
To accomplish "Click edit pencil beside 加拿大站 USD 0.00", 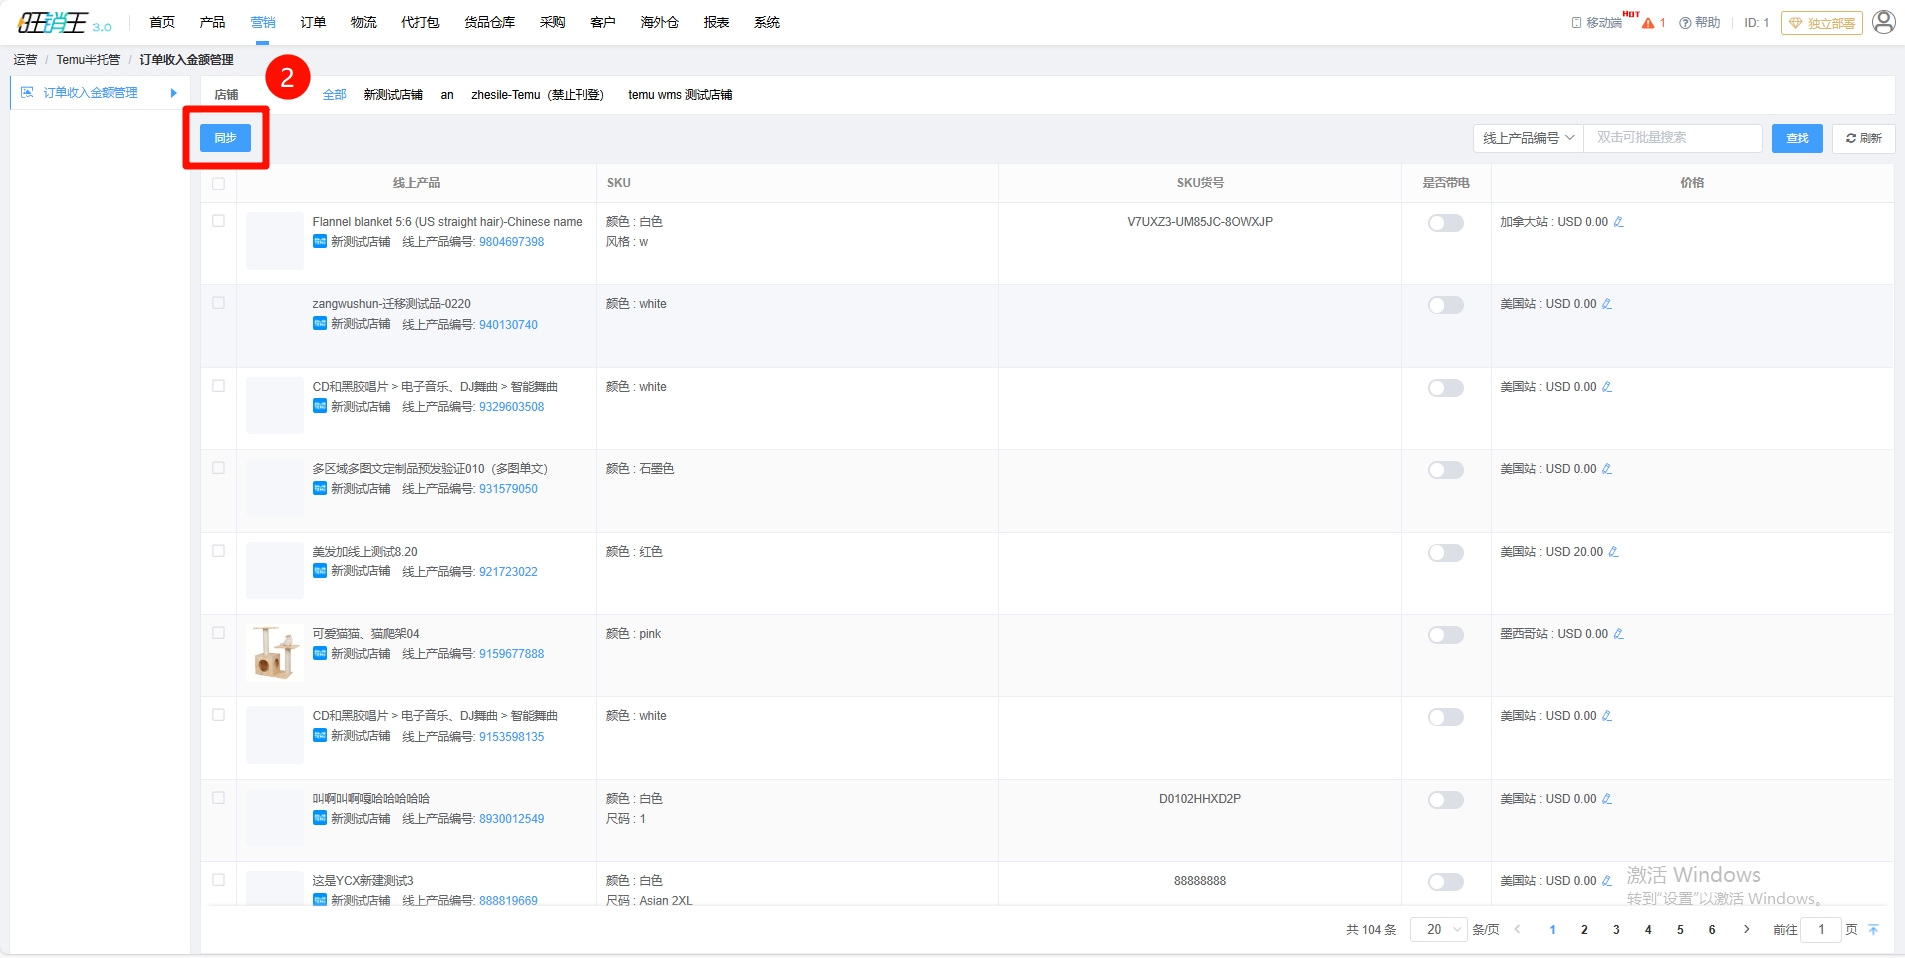I will point(1618,222).
